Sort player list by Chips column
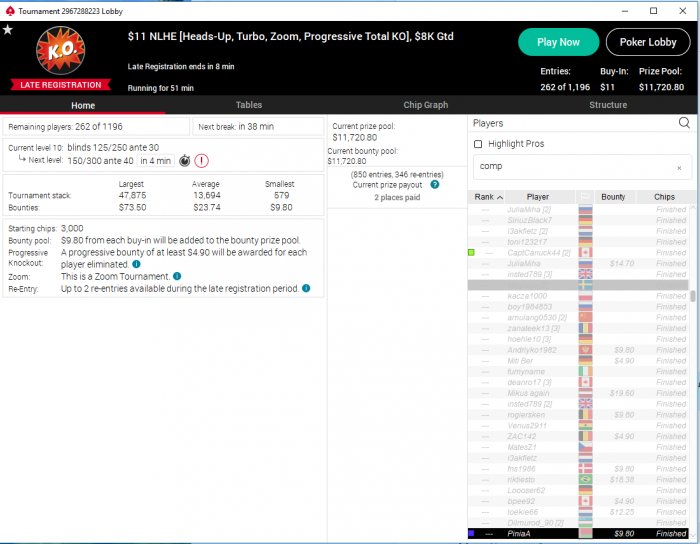Screen dimensions: 700x544 point(664,197)
